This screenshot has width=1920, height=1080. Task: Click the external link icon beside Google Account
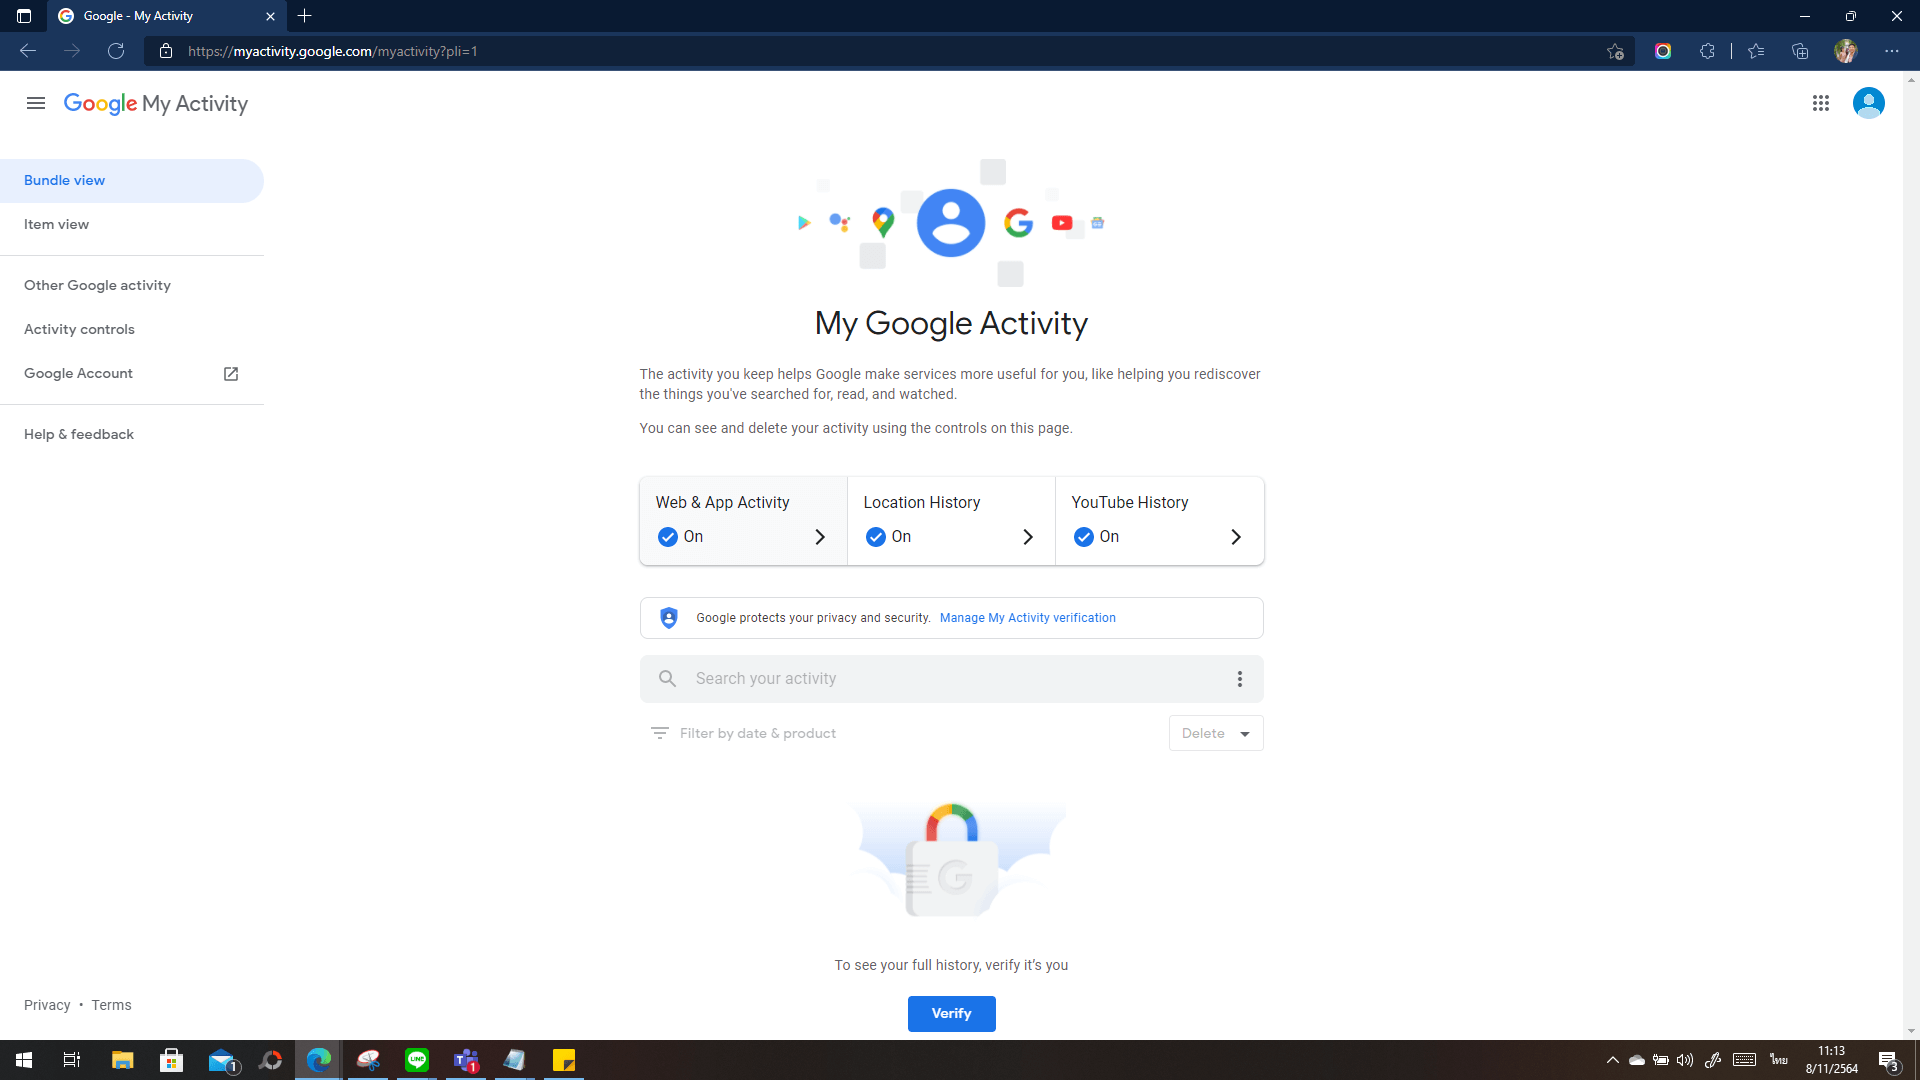231,374
